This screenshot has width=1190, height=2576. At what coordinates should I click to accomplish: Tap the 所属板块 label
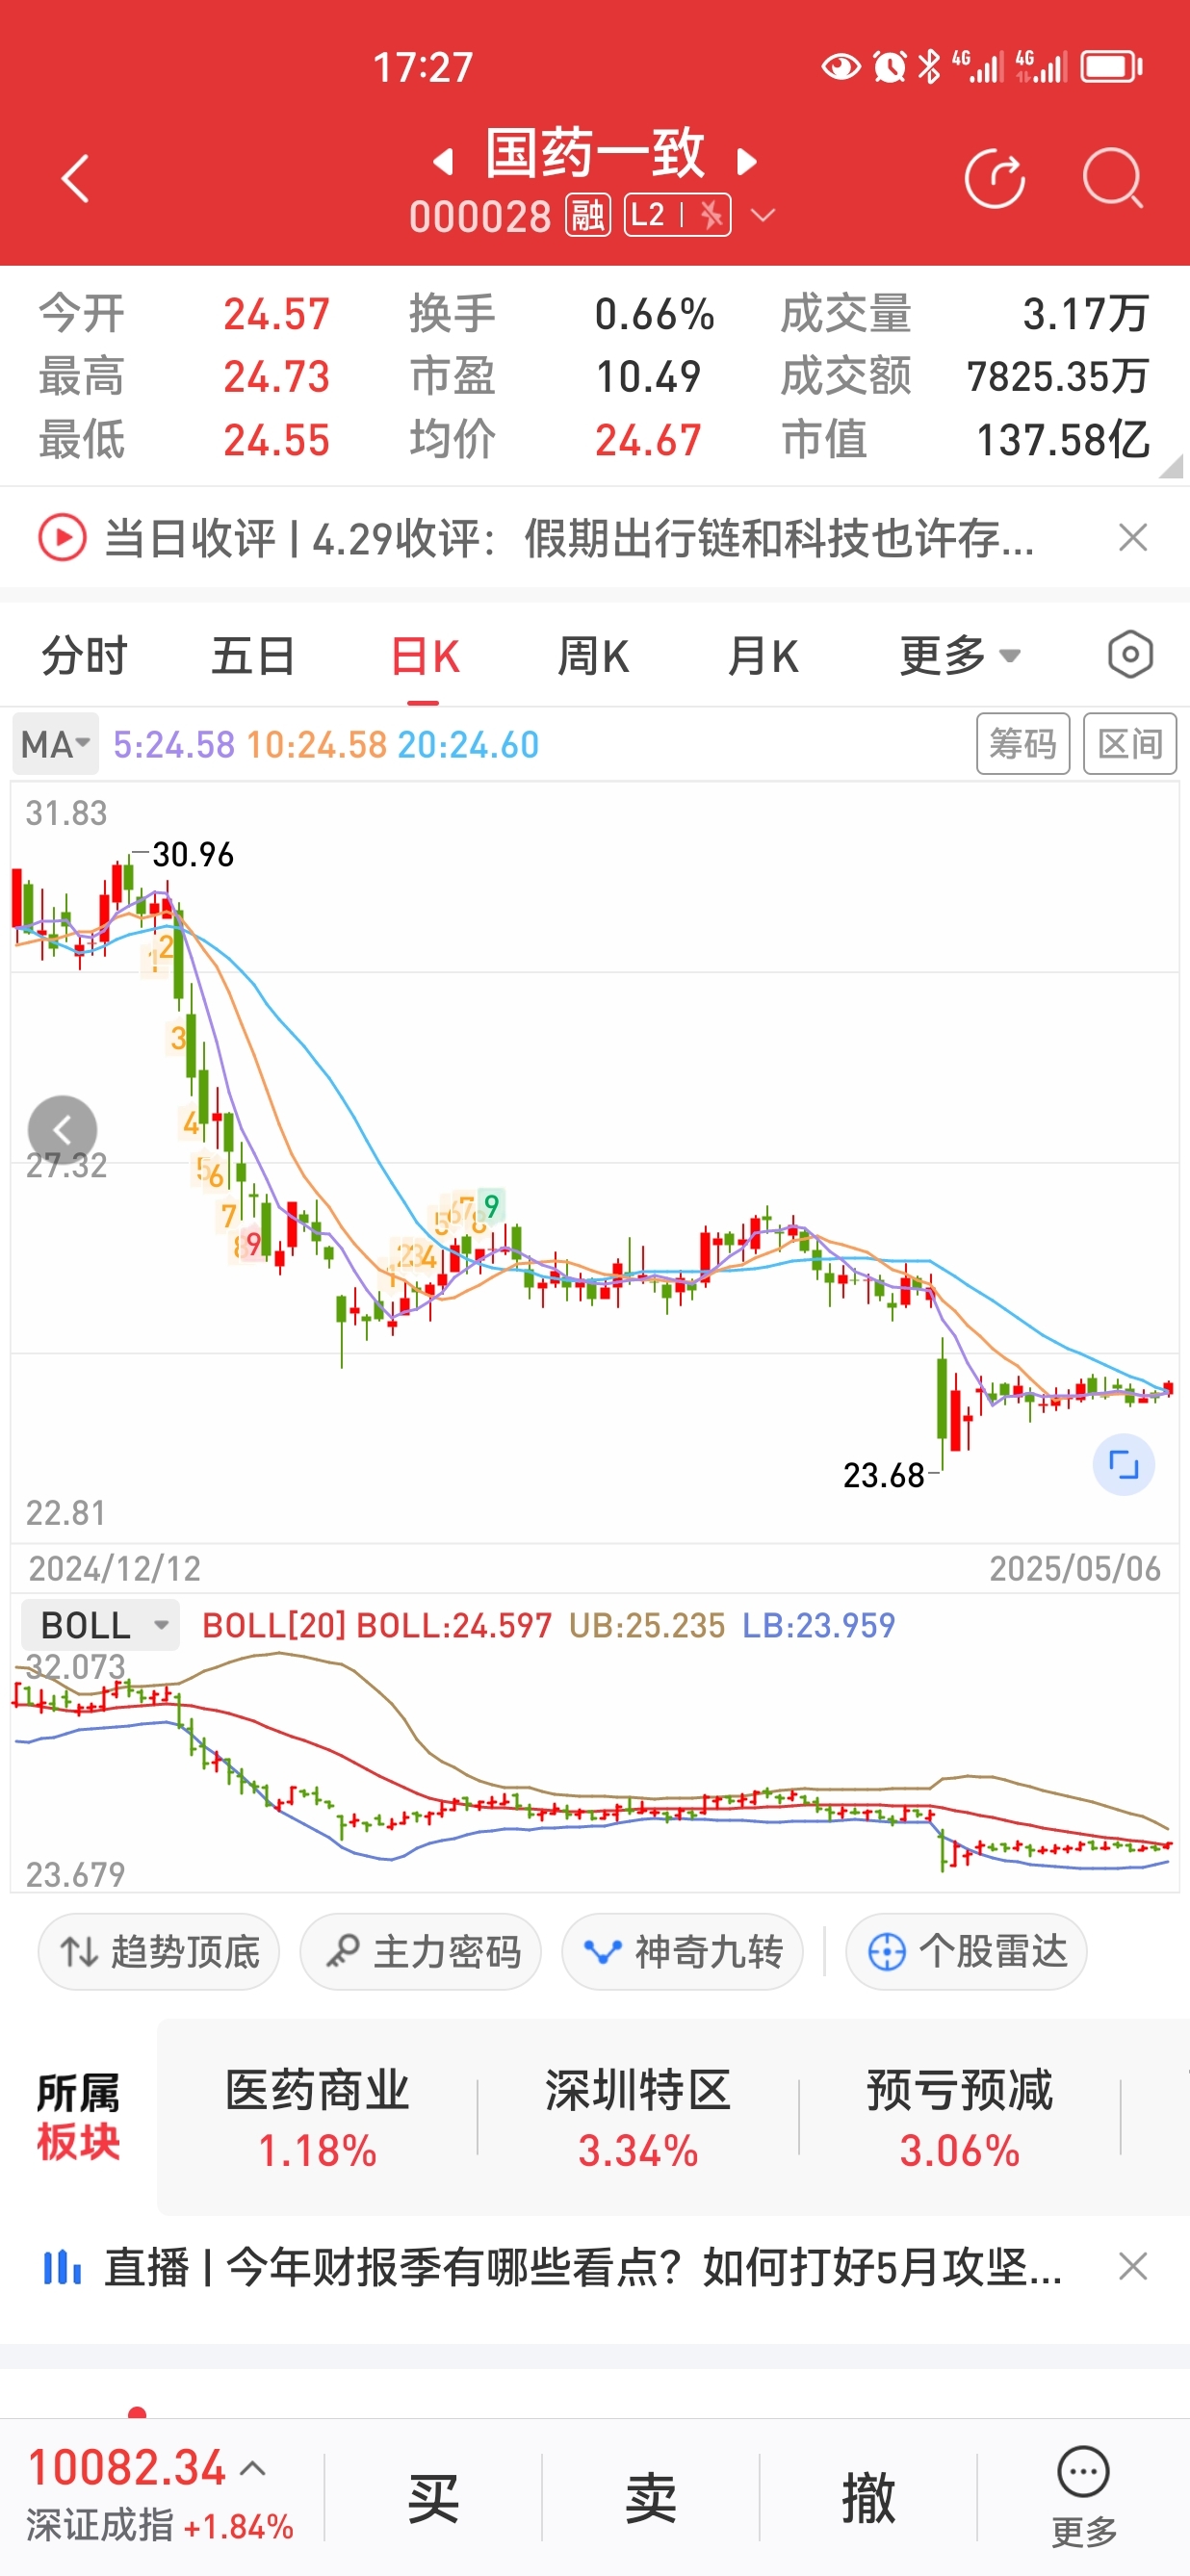coord(78,2117)
